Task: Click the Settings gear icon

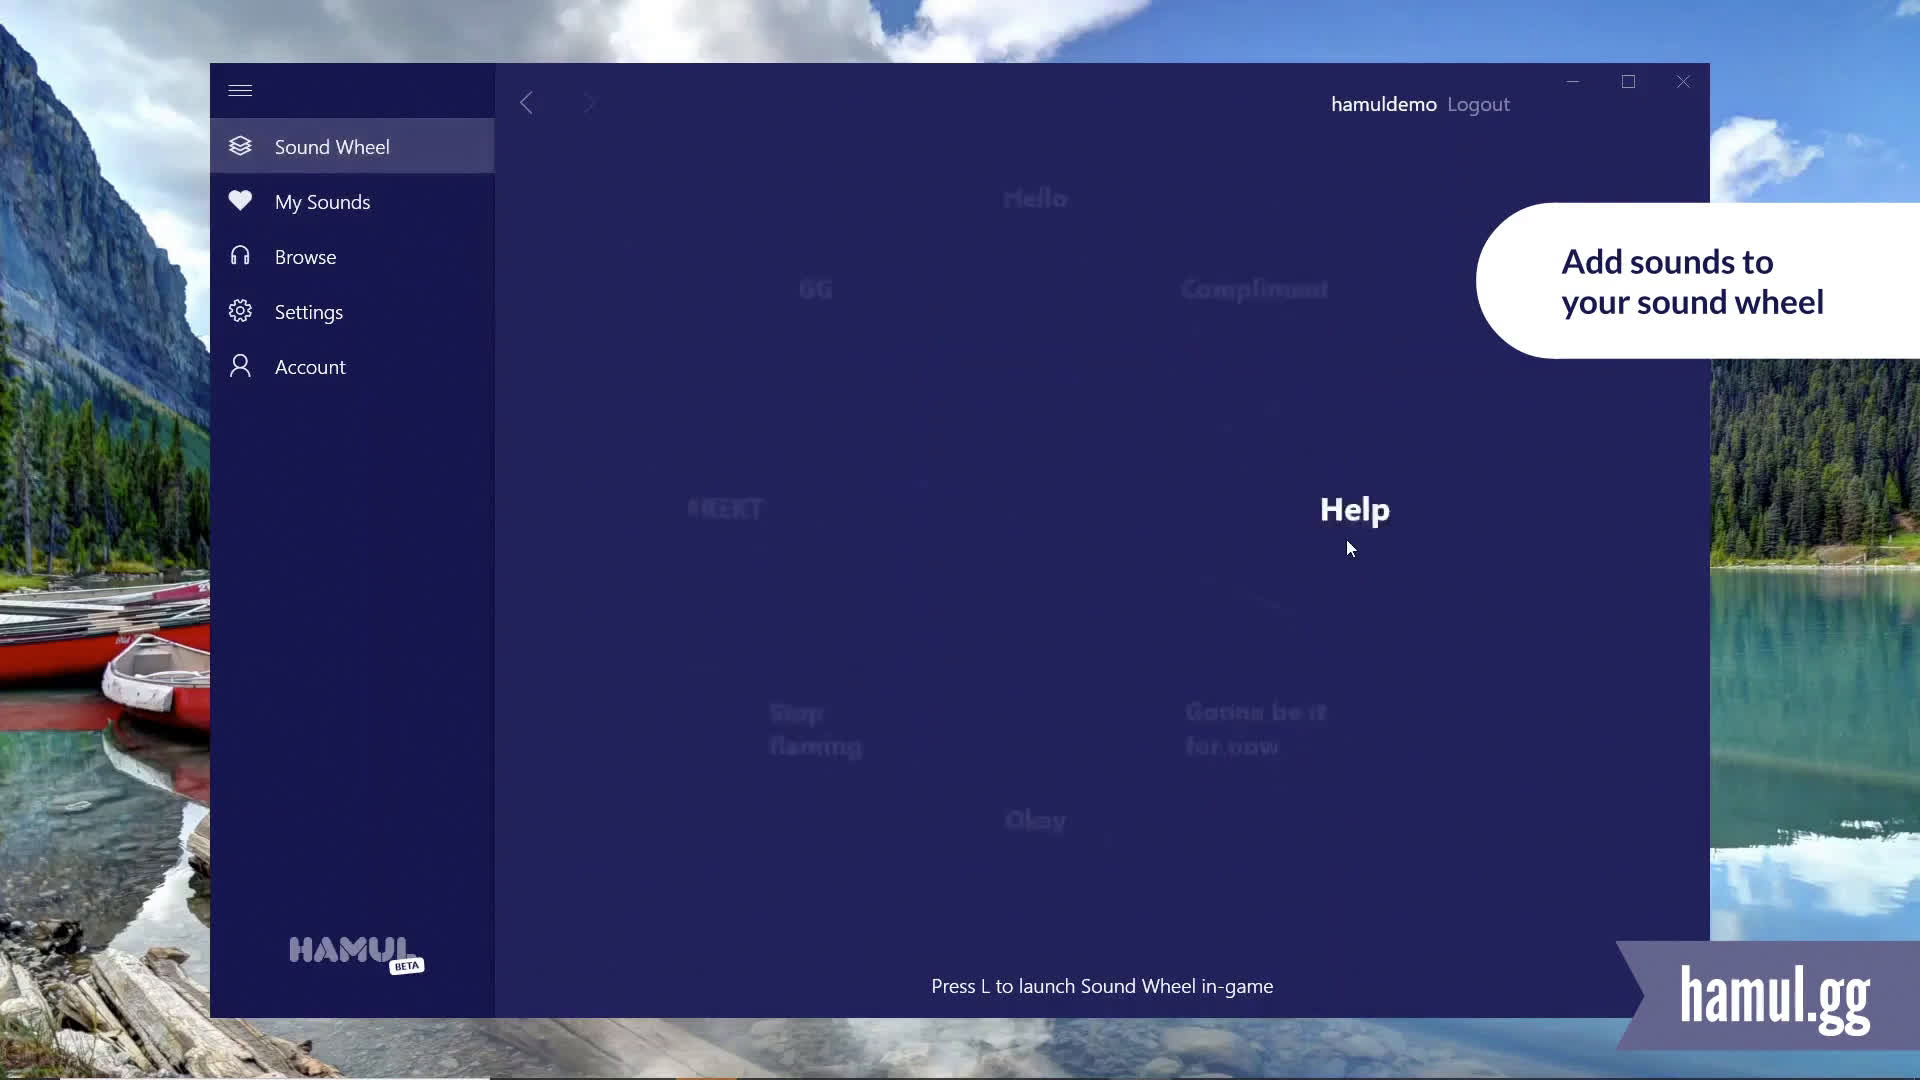Action: tap(240, 311)
